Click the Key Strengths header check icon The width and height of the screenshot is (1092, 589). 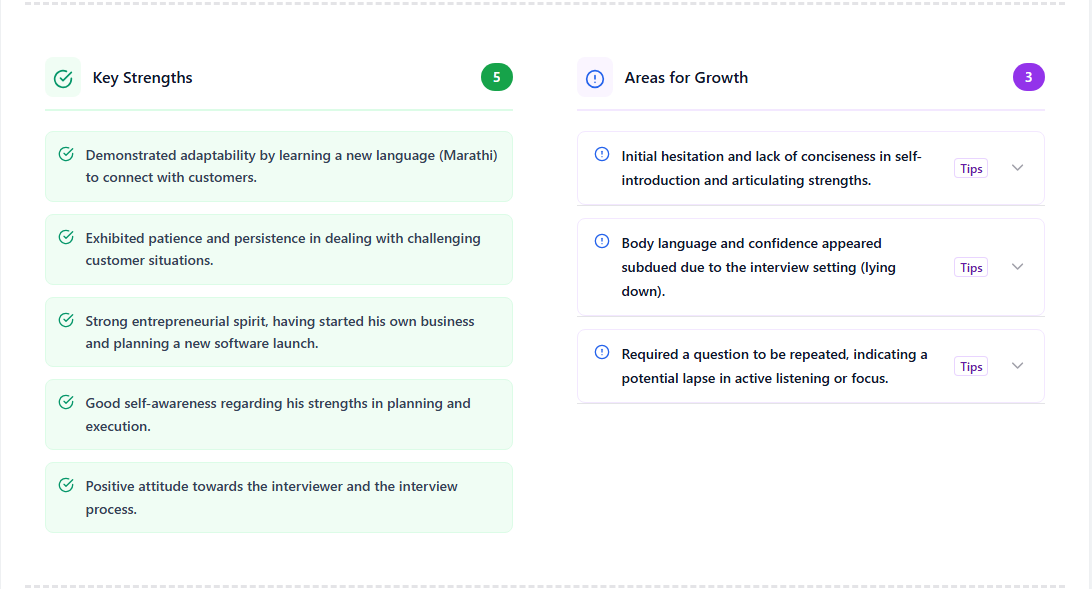click(63, 78)
